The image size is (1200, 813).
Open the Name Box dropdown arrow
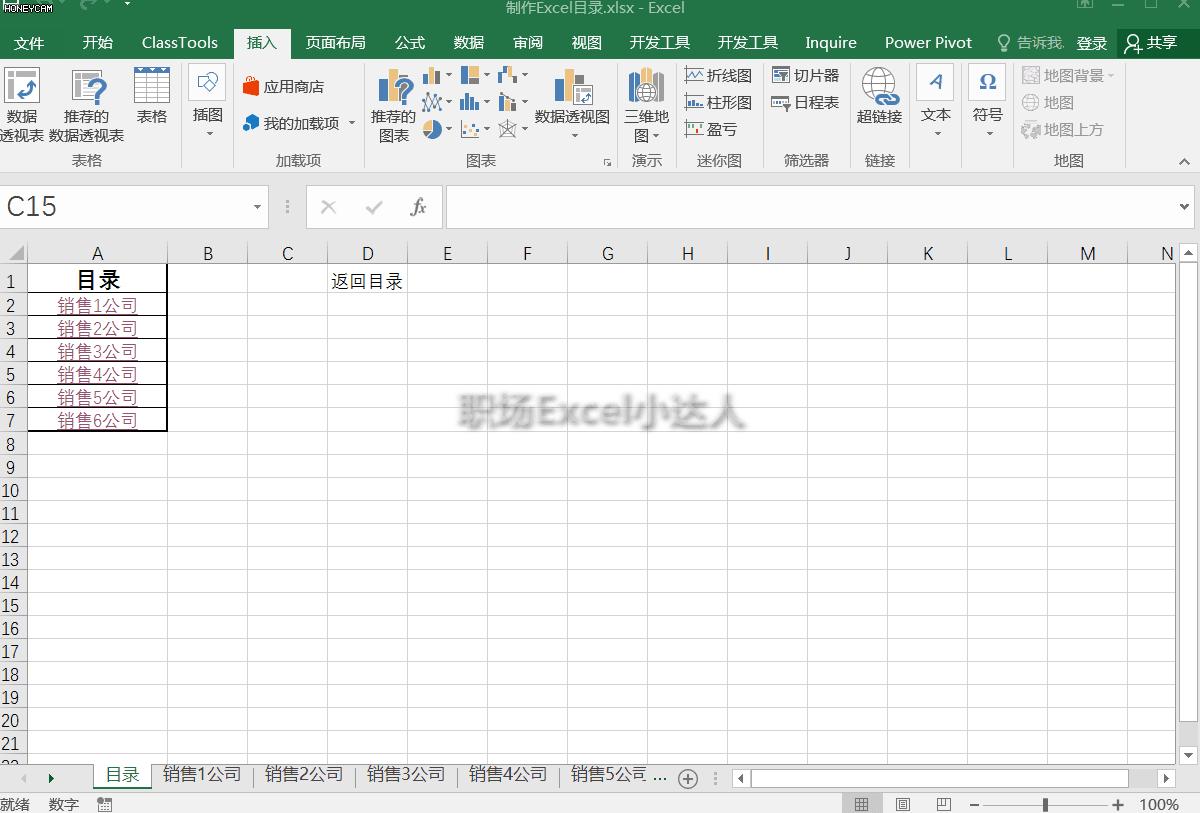click(257, 207)
